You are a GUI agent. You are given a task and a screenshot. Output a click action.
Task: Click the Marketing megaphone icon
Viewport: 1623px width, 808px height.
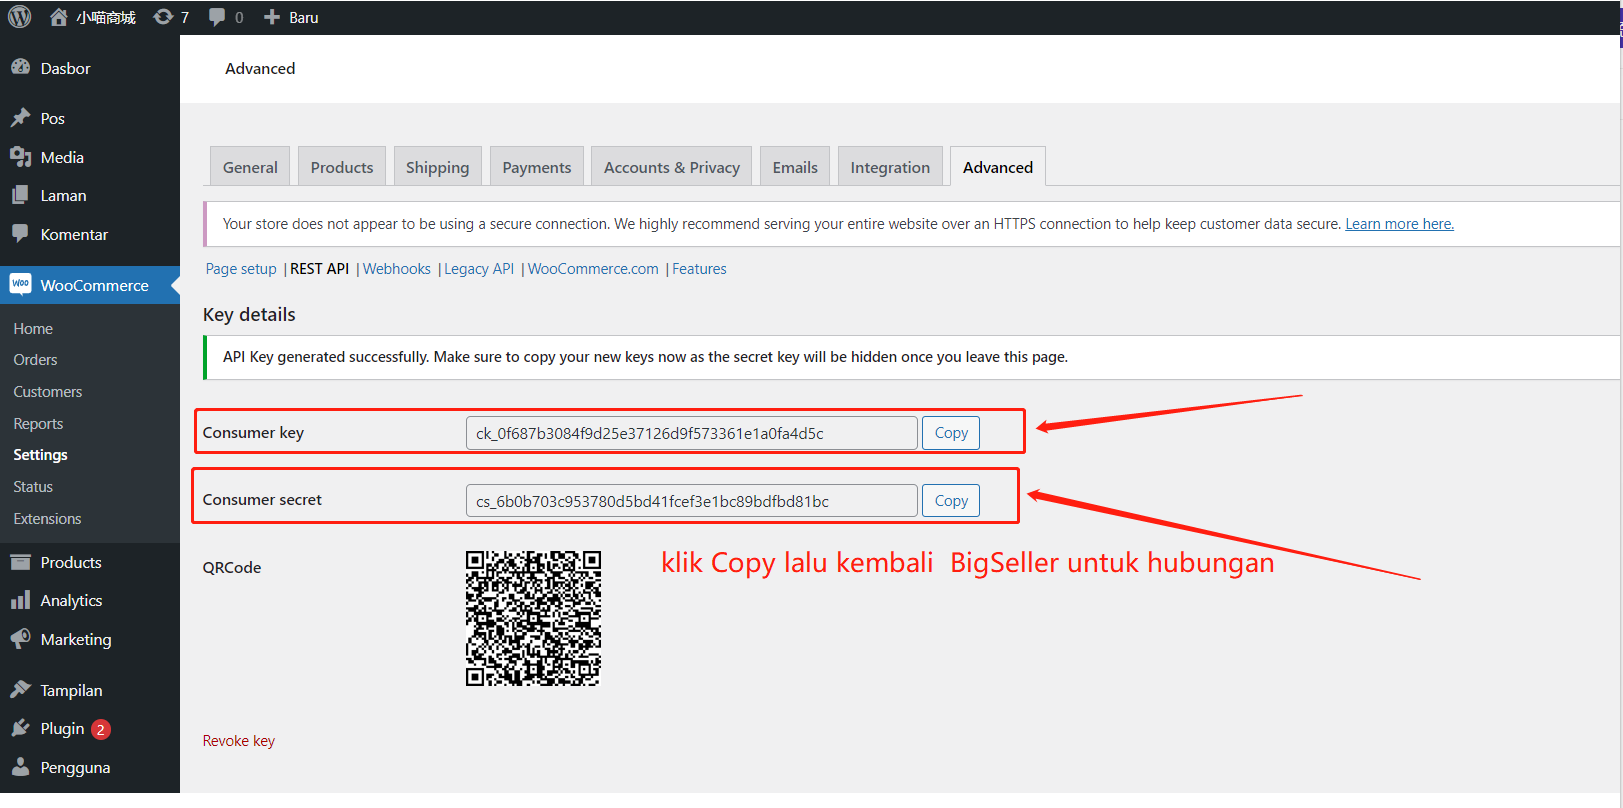(x=20, y=638)
